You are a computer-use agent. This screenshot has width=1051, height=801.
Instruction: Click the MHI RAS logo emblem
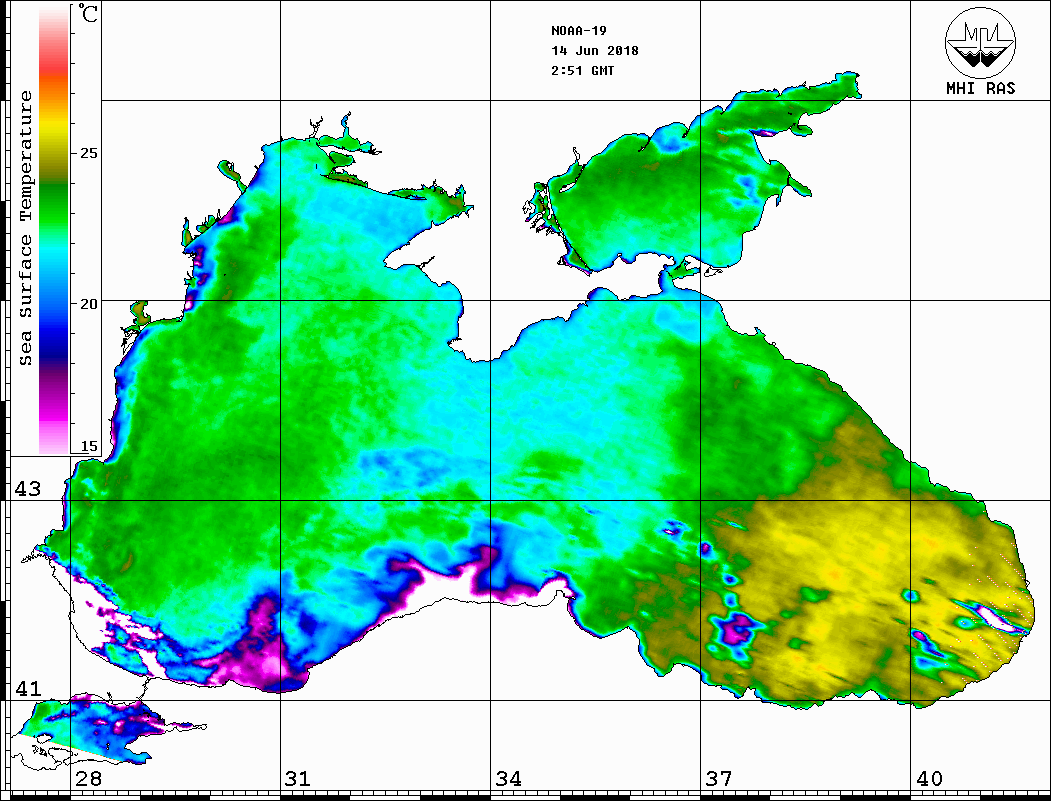(x=981, y=42)
